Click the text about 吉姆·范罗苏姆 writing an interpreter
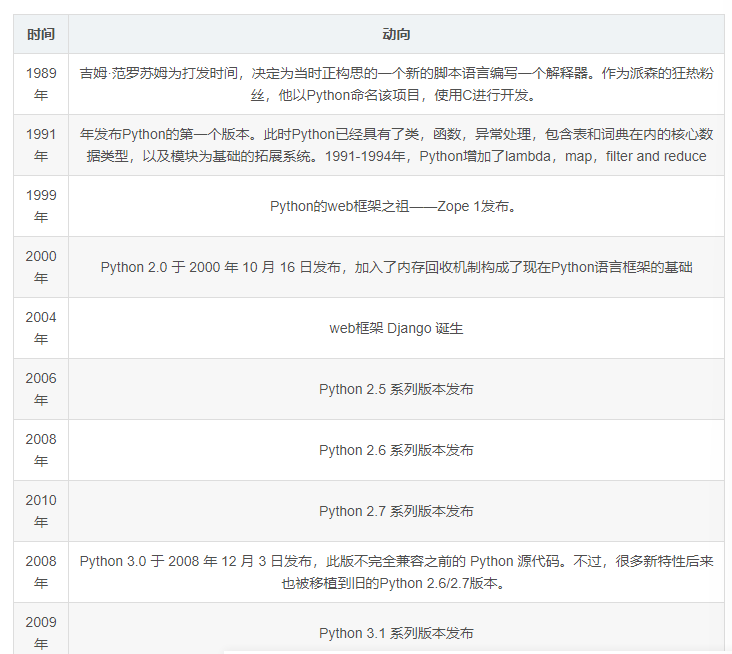The height and width of the screenshot is (654, 732). point(396,84)
